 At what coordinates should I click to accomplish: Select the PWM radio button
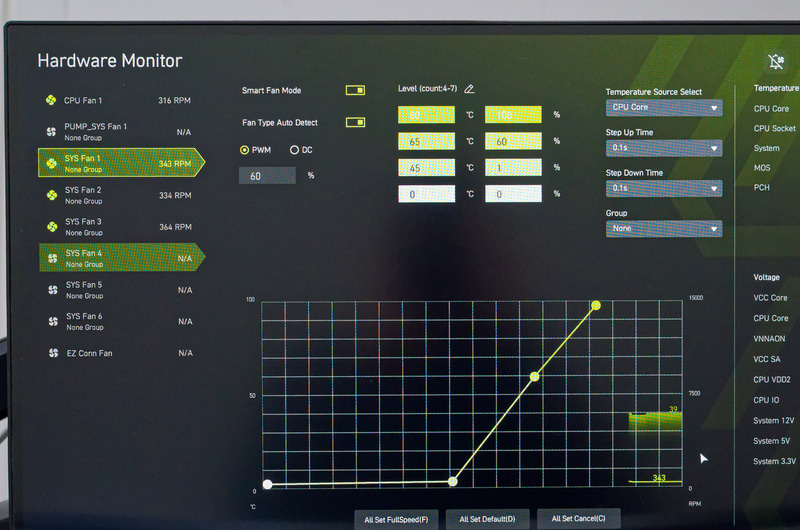(244, 150)
